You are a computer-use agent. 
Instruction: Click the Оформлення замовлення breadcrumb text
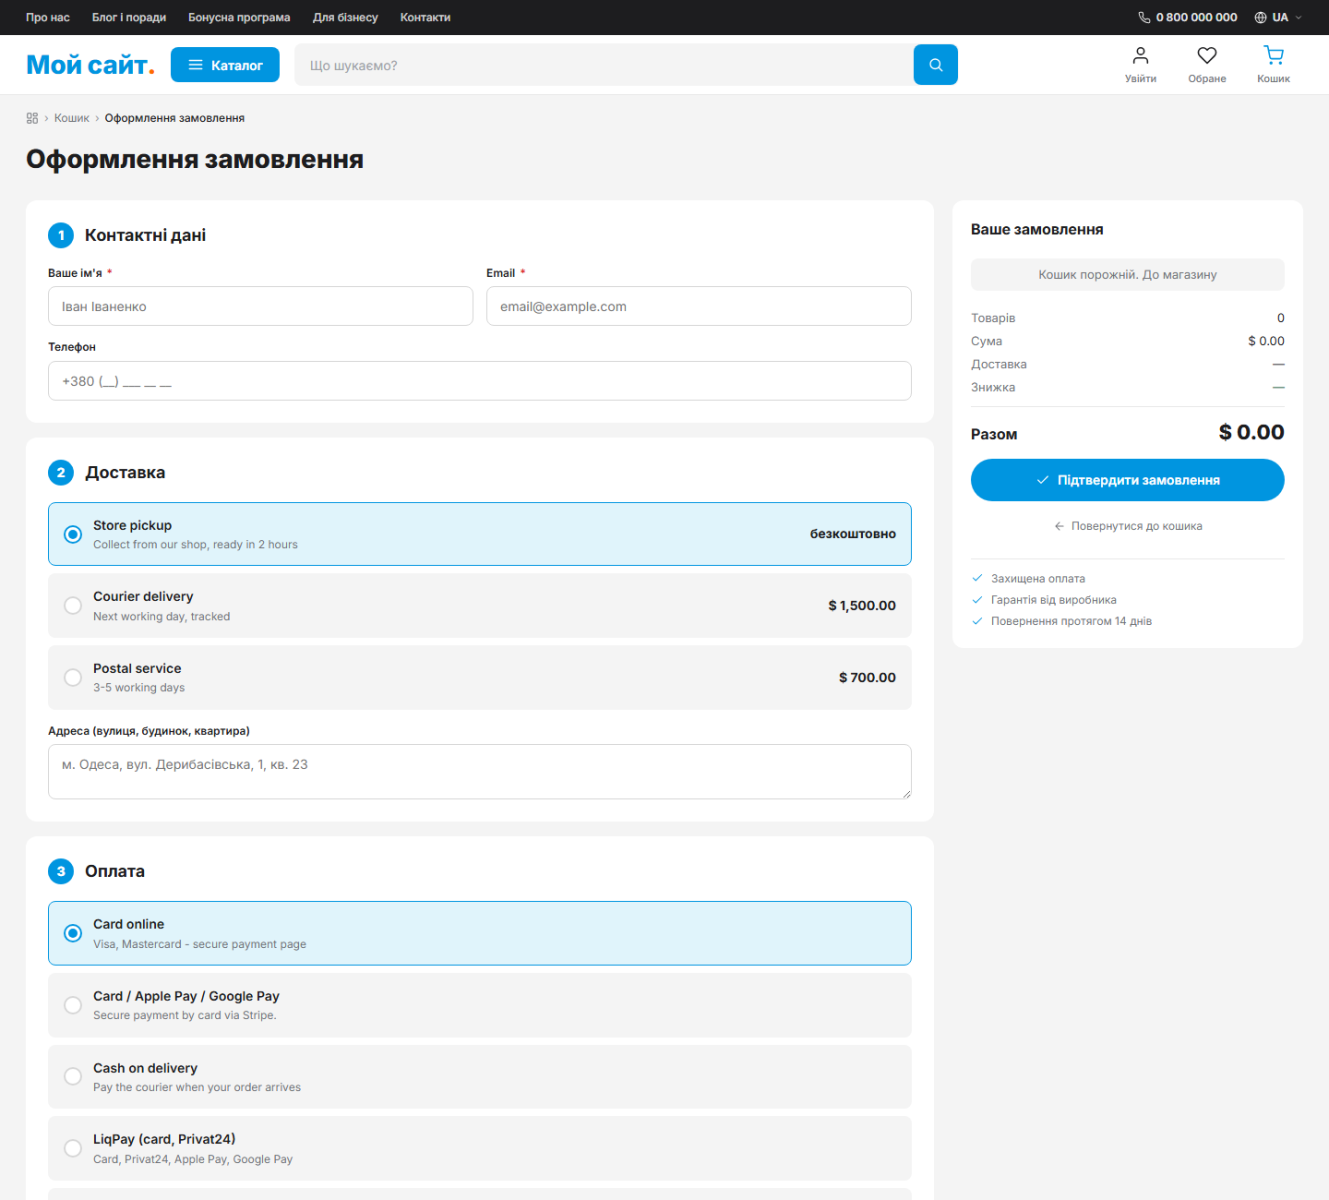pyautogui.click(x=175, y=118)
